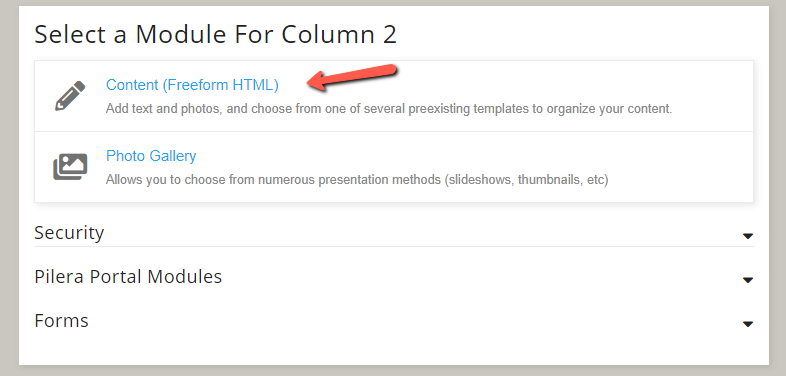Click the 'Select a Module For Column 2' title
The width and height of the screenshot is (786, 376).
click(216, 35)
